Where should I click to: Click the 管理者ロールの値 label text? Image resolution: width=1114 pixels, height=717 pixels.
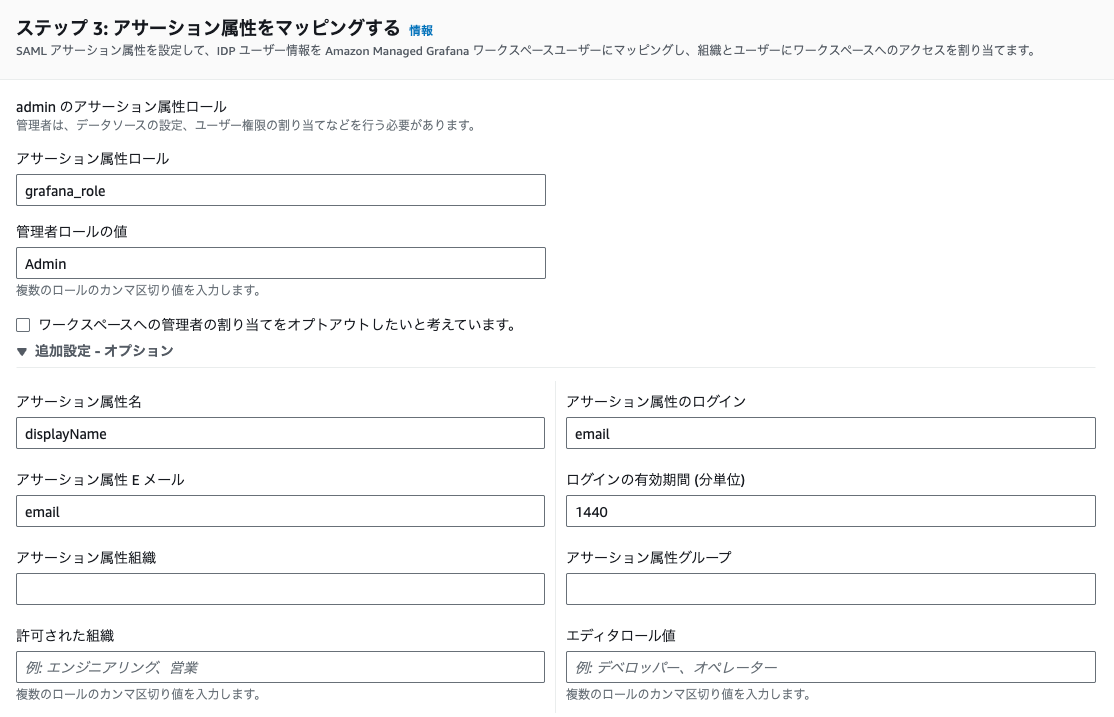(x=71, y=232)
